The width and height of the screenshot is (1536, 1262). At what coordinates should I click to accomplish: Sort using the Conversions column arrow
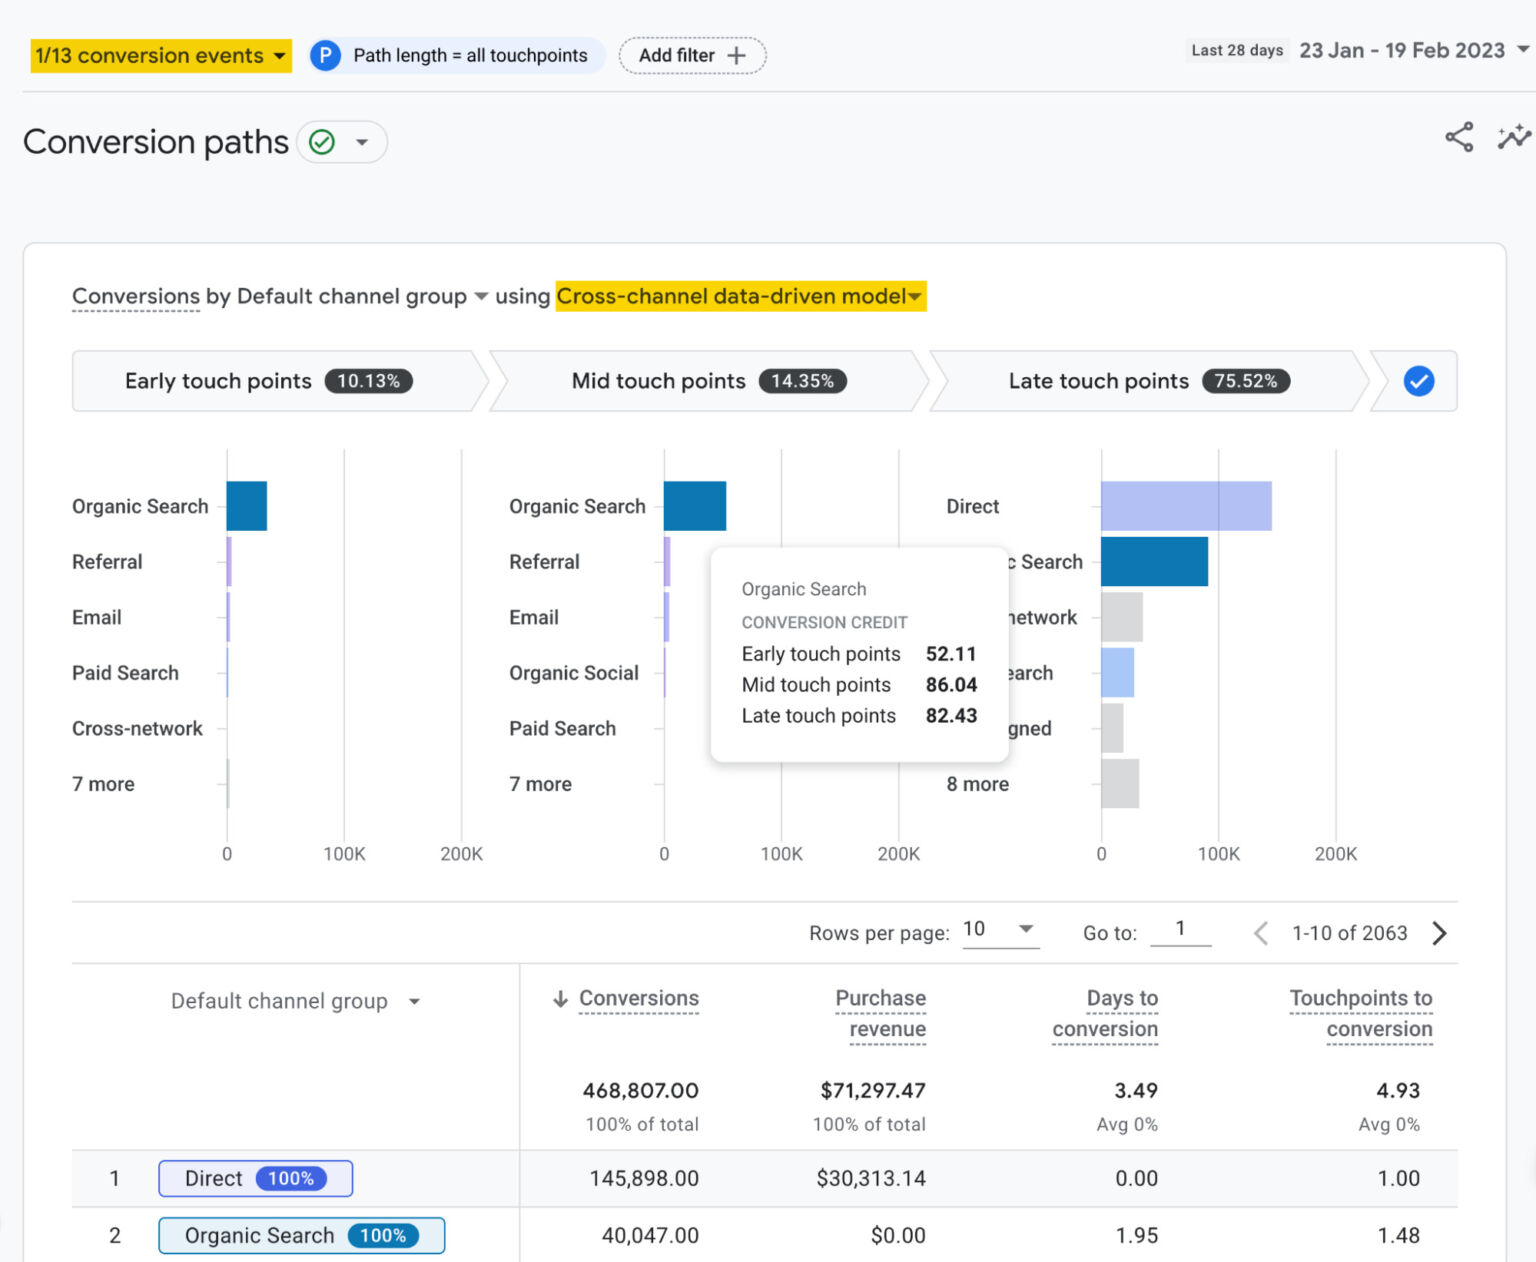point(560,999)
